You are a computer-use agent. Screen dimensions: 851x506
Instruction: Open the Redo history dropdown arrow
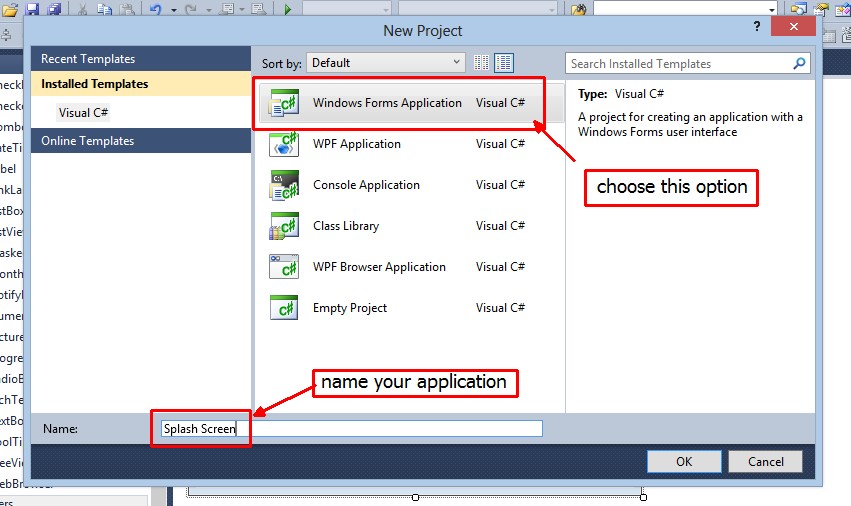tap(208, 9)
